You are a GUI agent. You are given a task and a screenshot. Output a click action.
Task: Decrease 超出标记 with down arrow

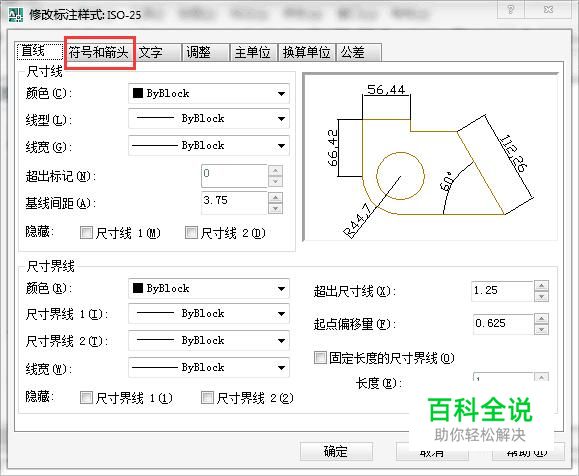pyautogui.click(x=275, y=182)
